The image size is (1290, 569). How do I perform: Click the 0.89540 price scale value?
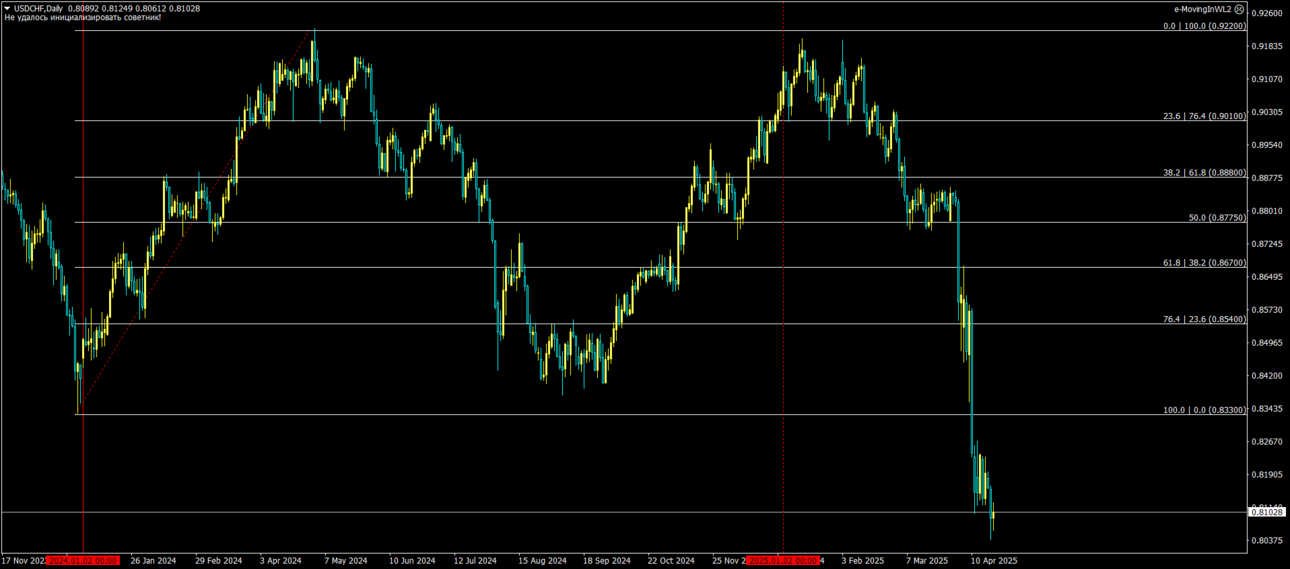(x=1268, y=145)
